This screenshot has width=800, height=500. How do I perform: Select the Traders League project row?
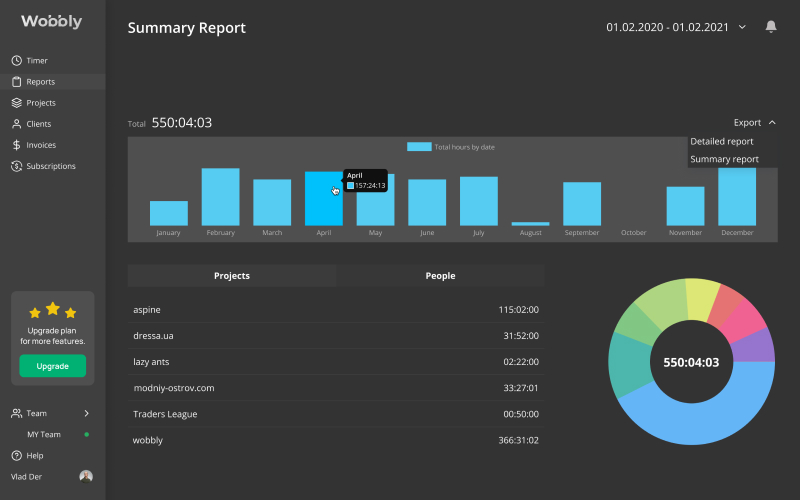pyautogui.click(x=336, y=414)
